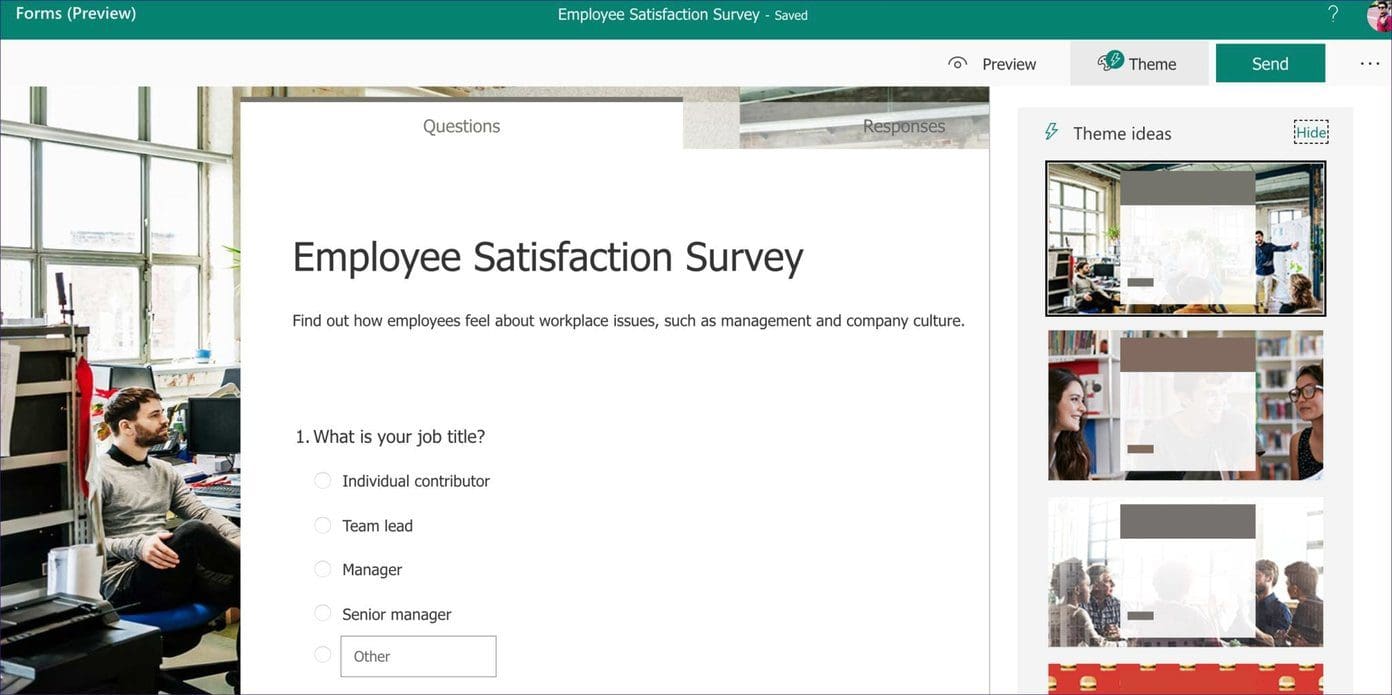This screenshot has width=1392, height=695.
Task: Select the Other radio option
Action: [322, 655]
